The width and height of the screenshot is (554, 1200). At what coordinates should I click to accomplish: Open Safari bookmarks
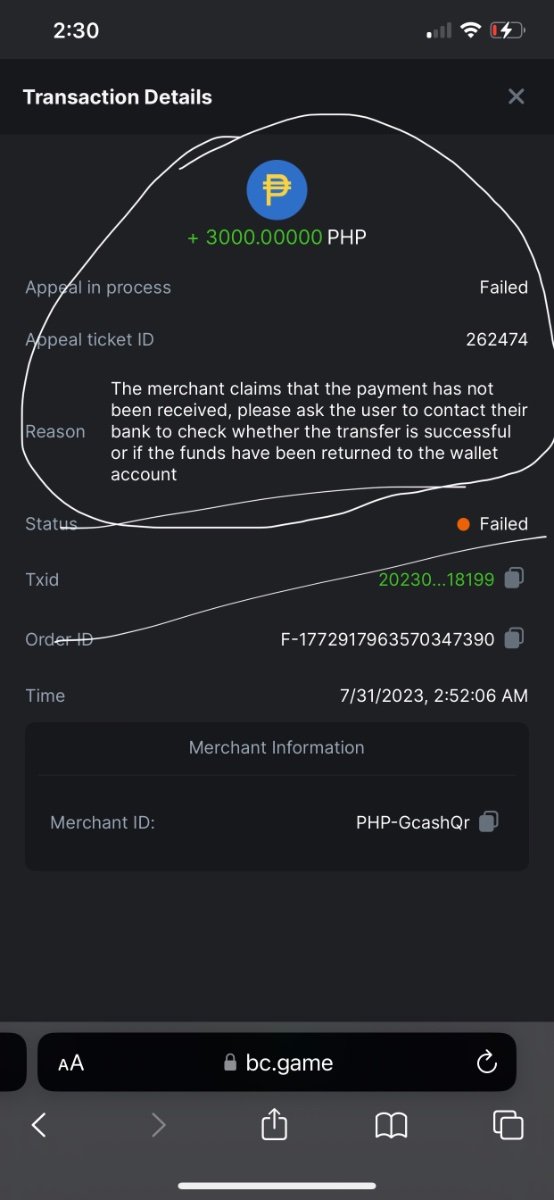click(391, 1126)
